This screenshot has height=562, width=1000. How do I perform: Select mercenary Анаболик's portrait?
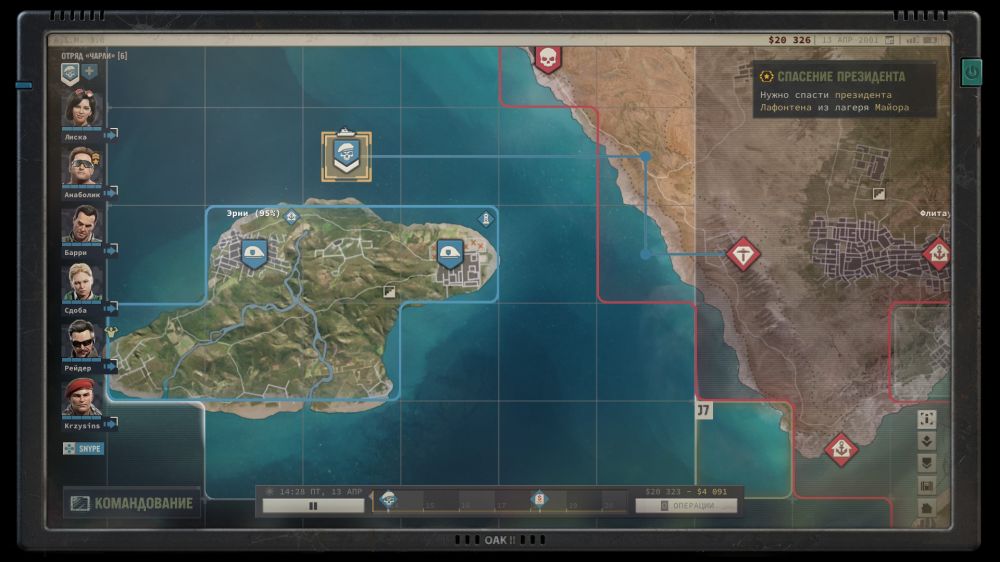tap(83, 166)
